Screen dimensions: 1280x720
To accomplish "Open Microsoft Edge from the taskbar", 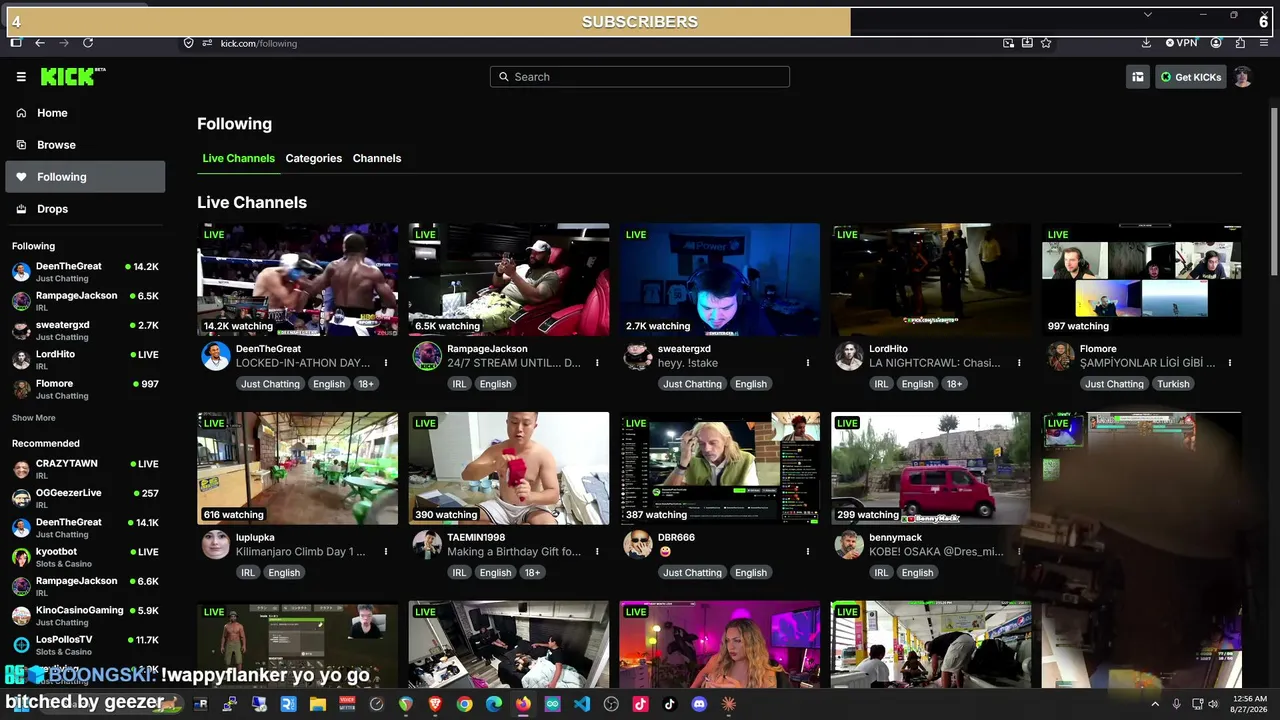I will click(494, 704).
